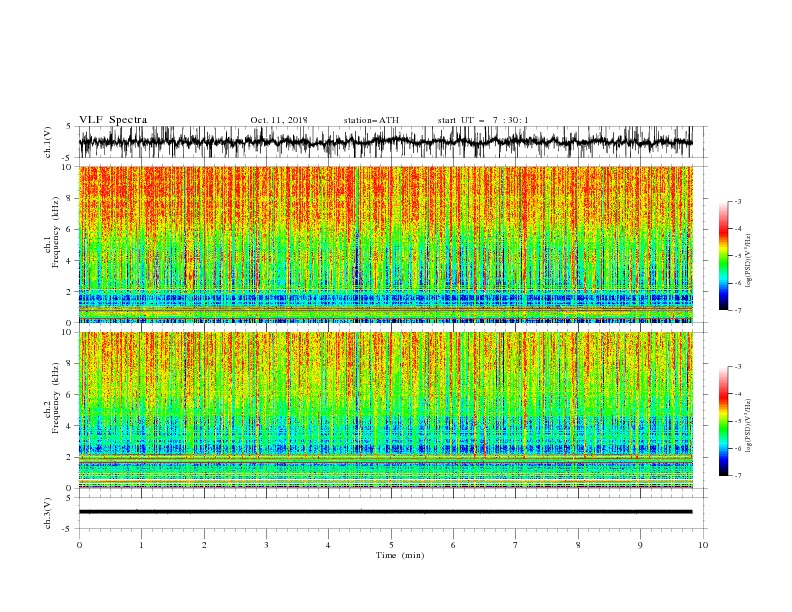Image resolution: width=792 pixels, height=612 pixels.
Task: Click the ch.1 color bar "log(PSD)(V²/Hz)" label
Action: pos(749,261)
